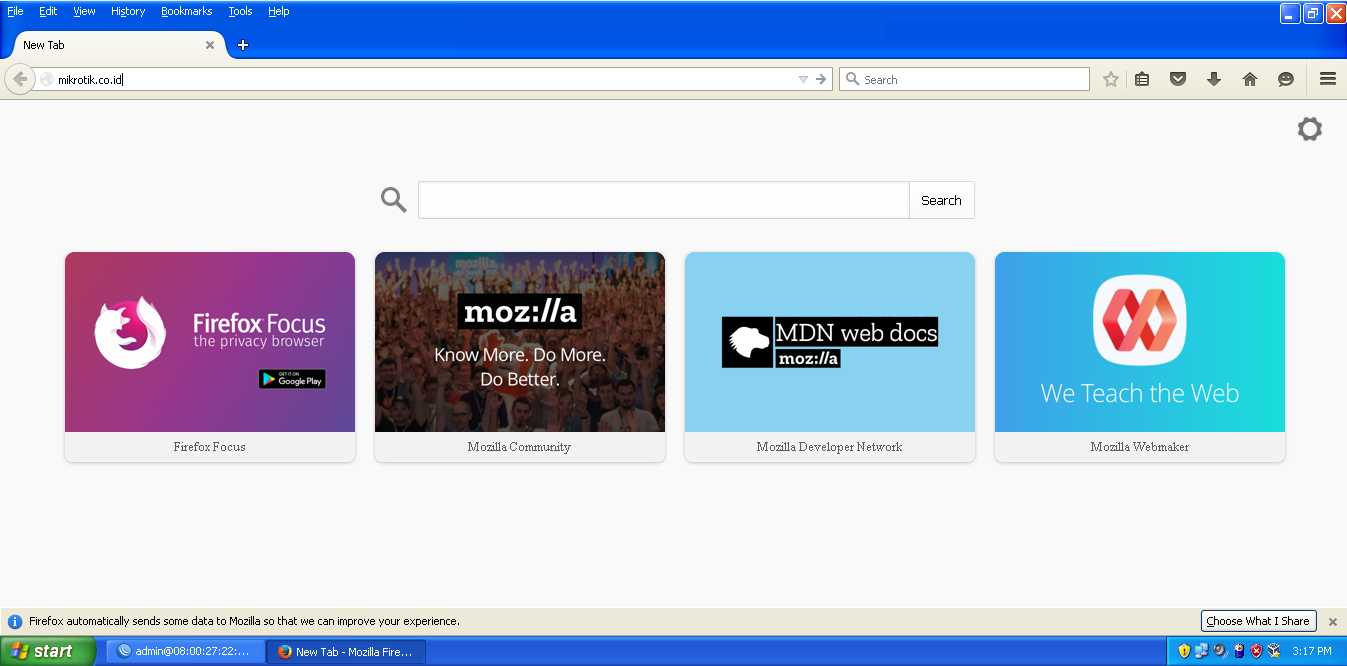Screen dimensions: 1347x666
Task: Click the Search button on page
Action: pos(941,200)
